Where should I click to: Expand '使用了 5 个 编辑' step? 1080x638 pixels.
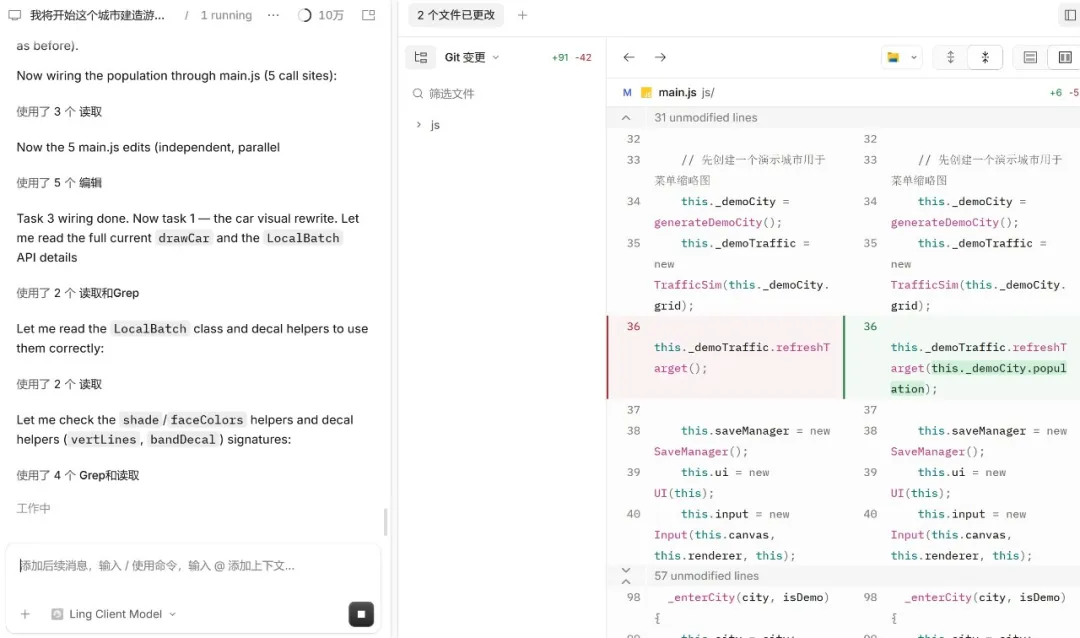59,183
